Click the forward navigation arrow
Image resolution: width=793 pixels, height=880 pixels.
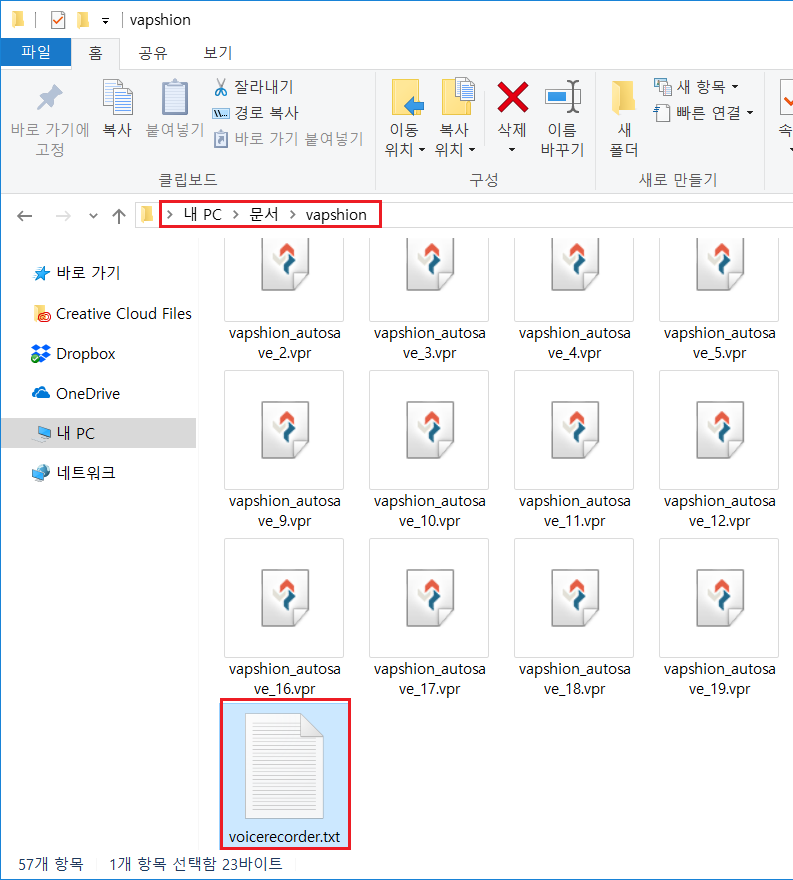(x=63, y=216)
